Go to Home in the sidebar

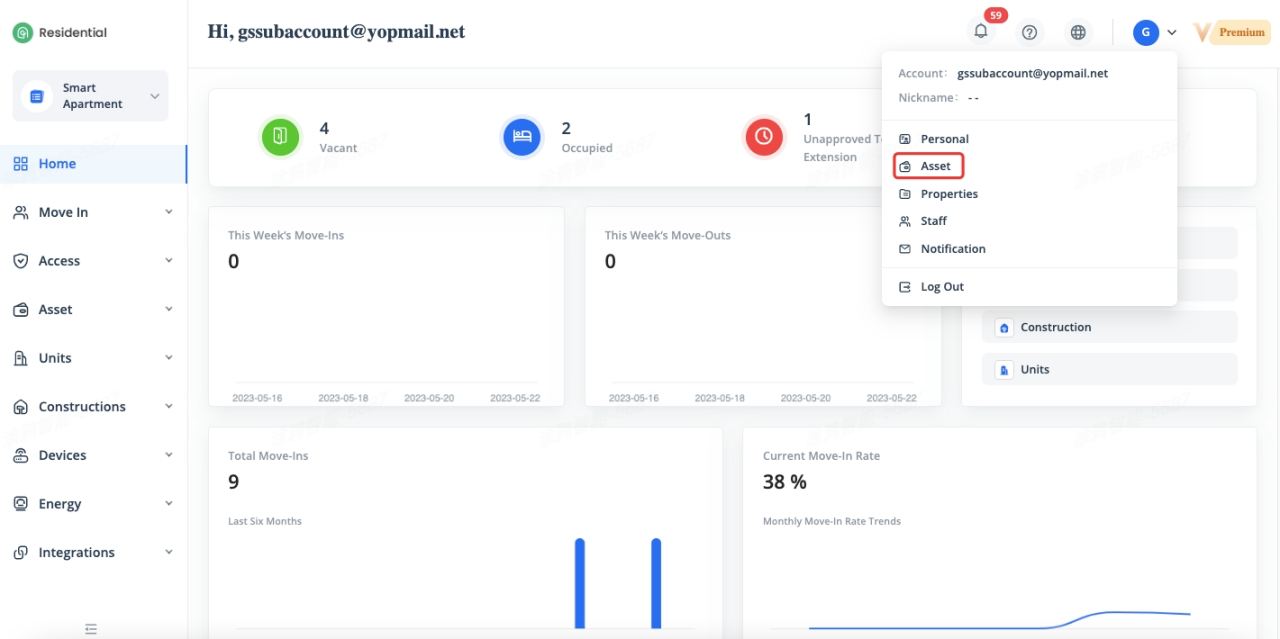coord(57,164)
